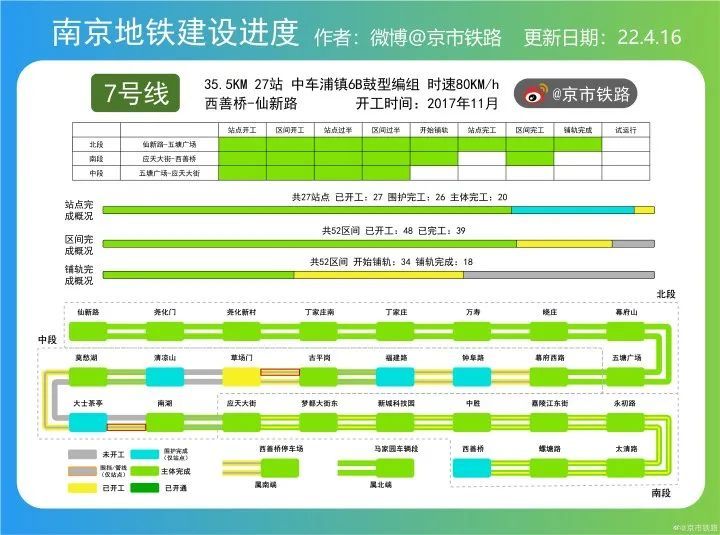The image size is (720, 535).
Task: Click the 区间开工 column header
Action: click(290, 130)
